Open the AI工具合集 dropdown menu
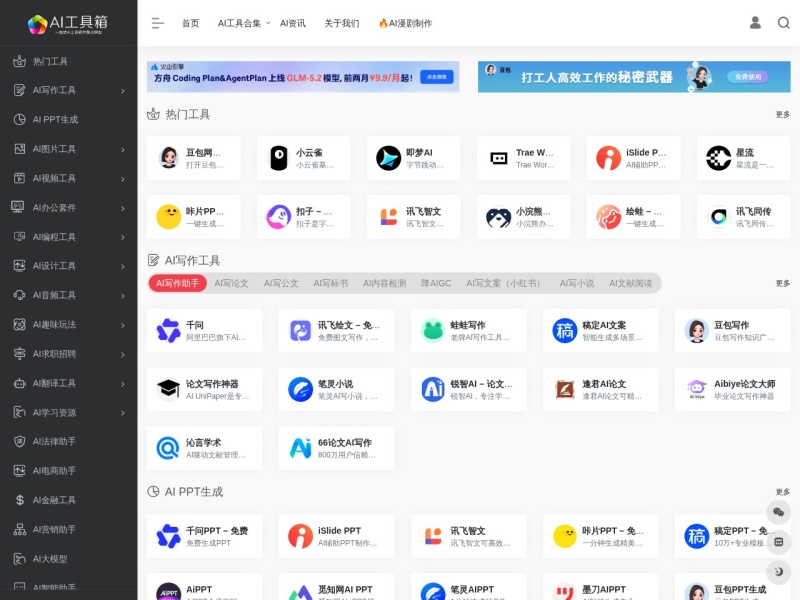This screenshot has width=800, height=600. pyautogui.click(x=244, y=23)
